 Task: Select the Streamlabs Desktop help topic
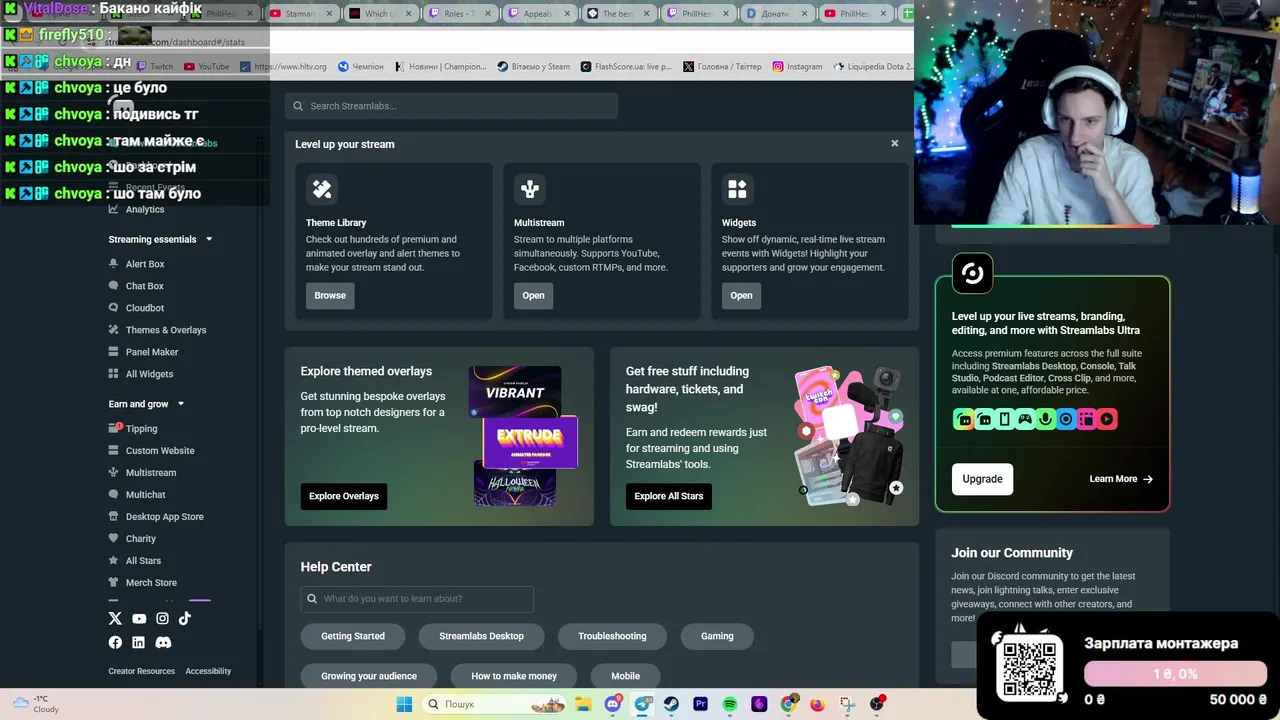tap(481, 636)
